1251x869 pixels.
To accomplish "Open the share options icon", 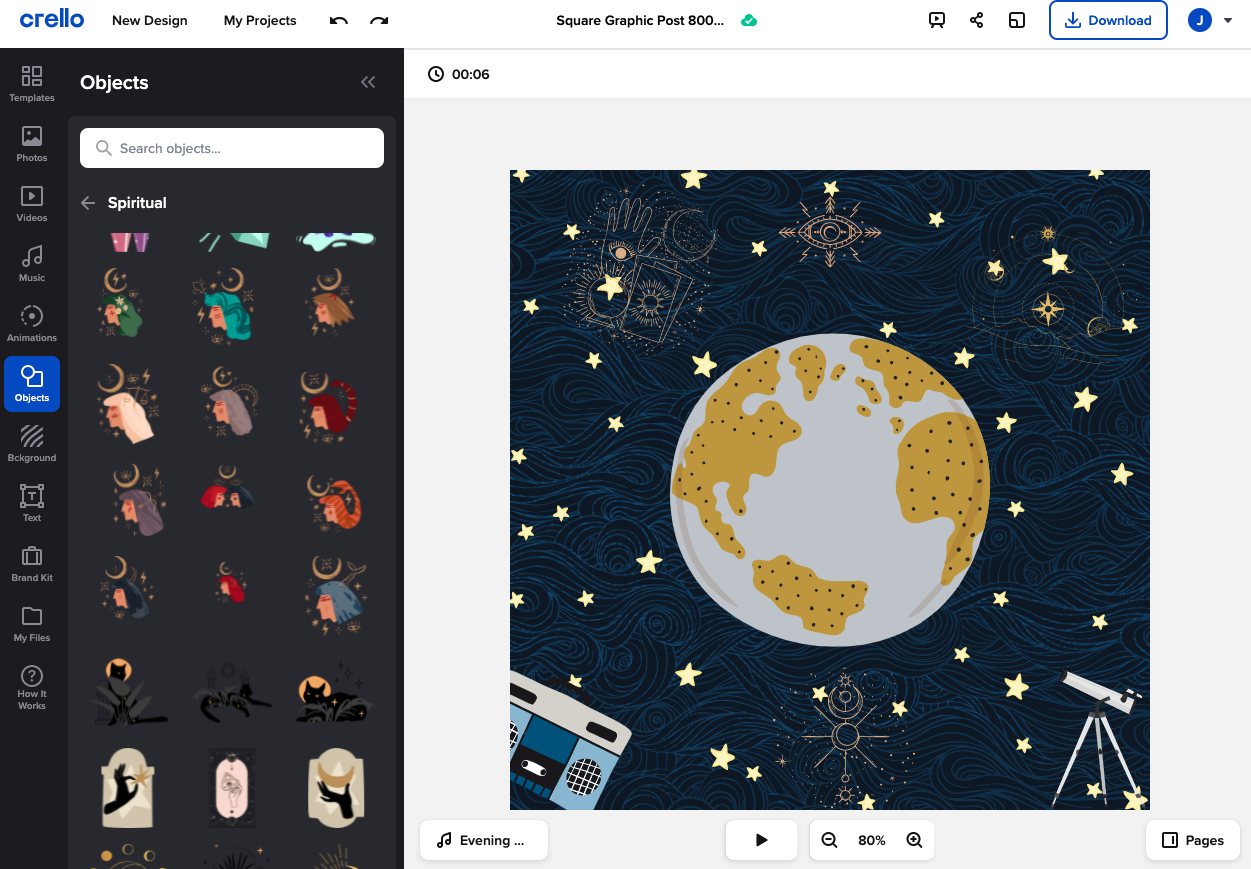I will (x=977, y=20).
